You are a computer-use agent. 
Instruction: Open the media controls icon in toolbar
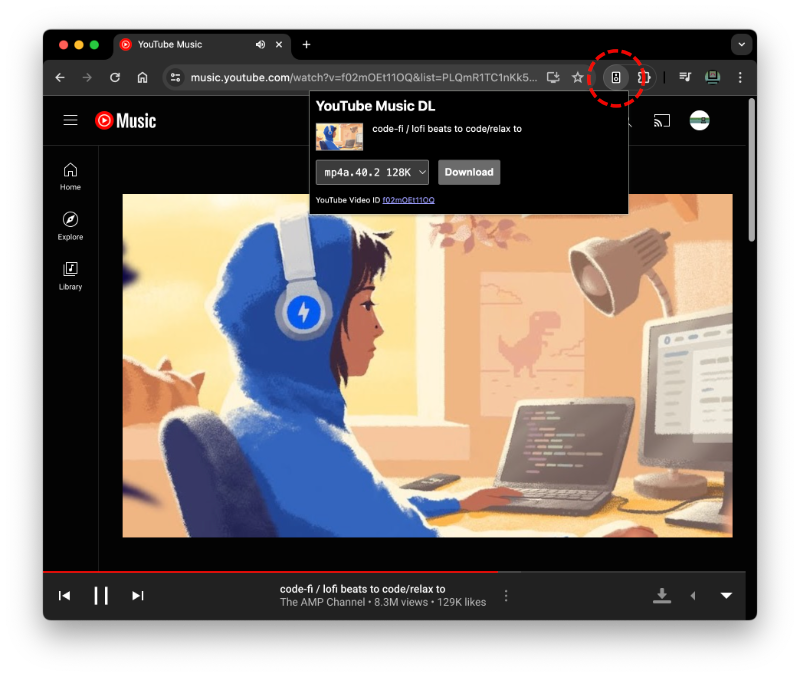(685, 77)
